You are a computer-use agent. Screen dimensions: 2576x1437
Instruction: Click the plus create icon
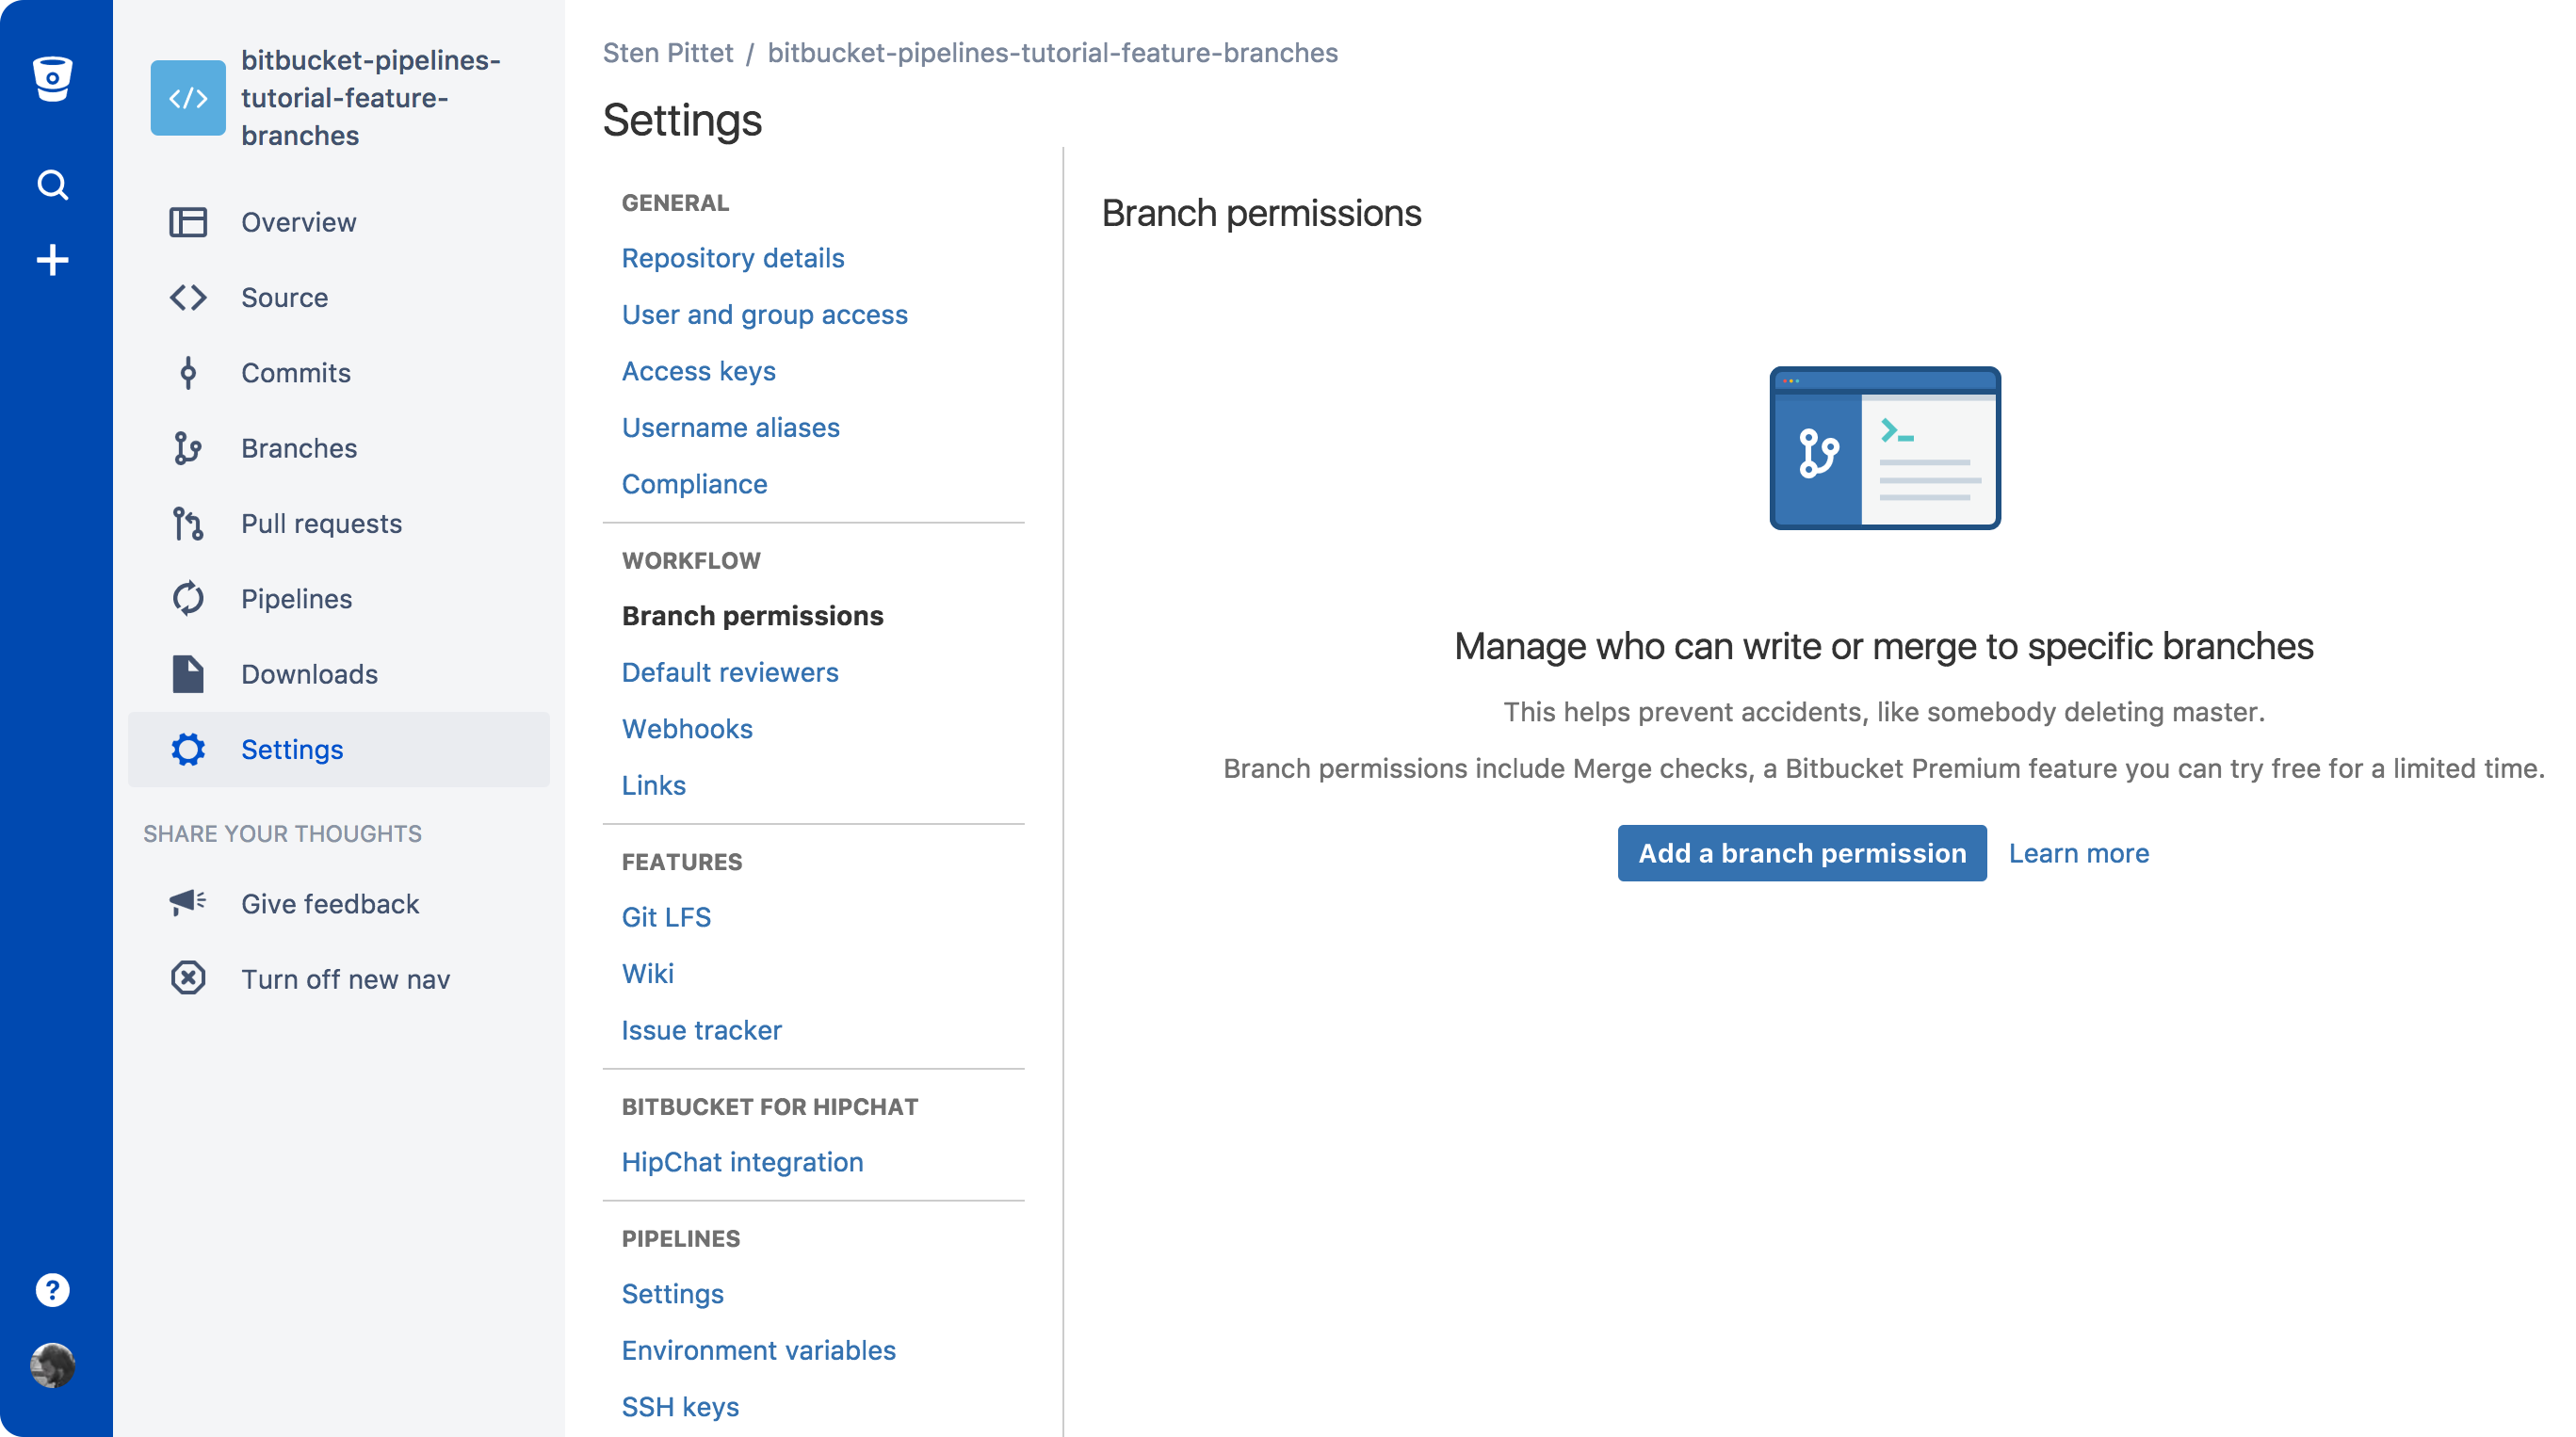click(x=52, y=260)
